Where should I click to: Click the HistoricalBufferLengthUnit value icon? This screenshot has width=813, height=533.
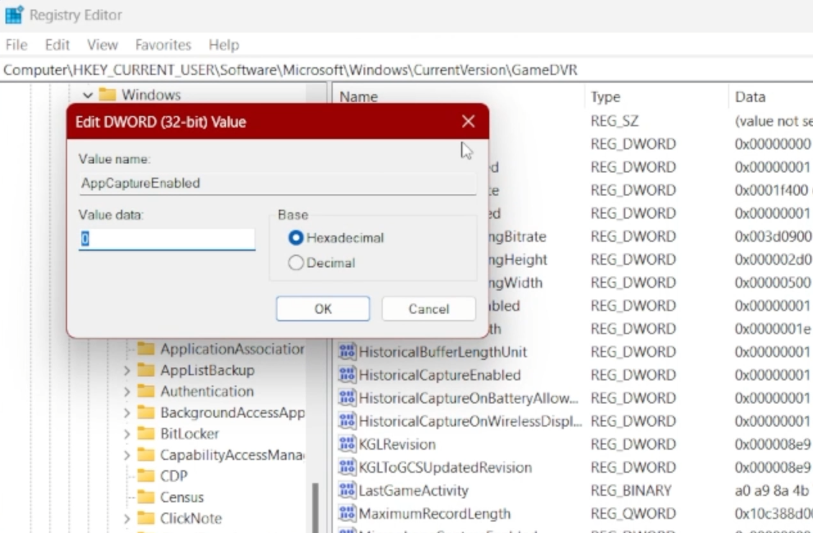[347, 352]
